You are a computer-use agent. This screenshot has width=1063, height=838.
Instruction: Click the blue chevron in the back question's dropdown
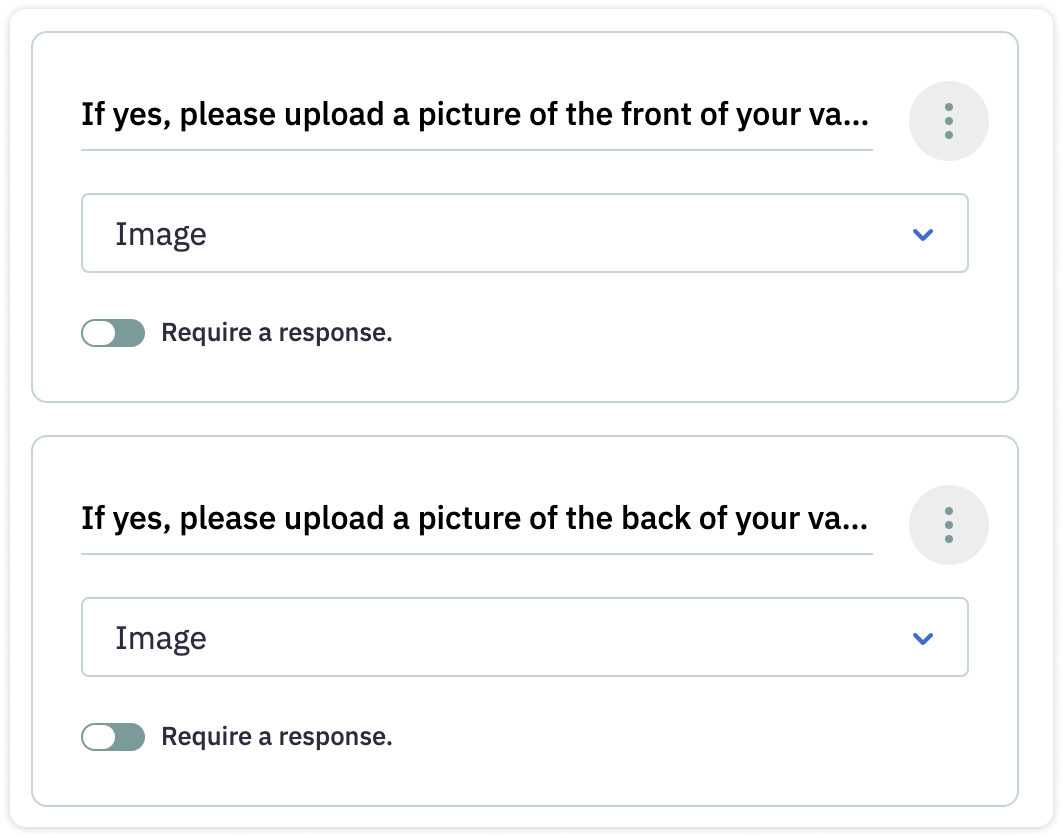[922, 638]
